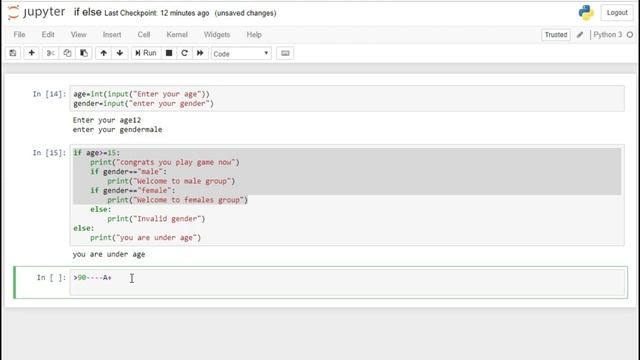Image resolution: width=640 pixels, height=360 pixels.
Task: Click the 'Welcome to females group' print line
Action: point(178,200)
